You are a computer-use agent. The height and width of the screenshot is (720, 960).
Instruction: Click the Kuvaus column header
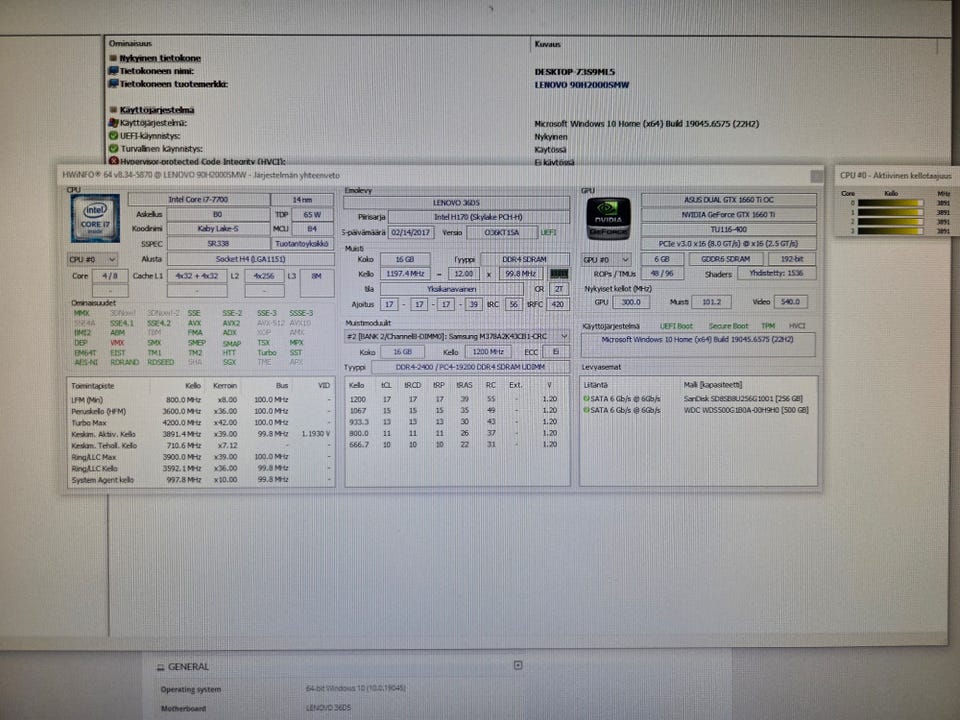pos(547,45)
